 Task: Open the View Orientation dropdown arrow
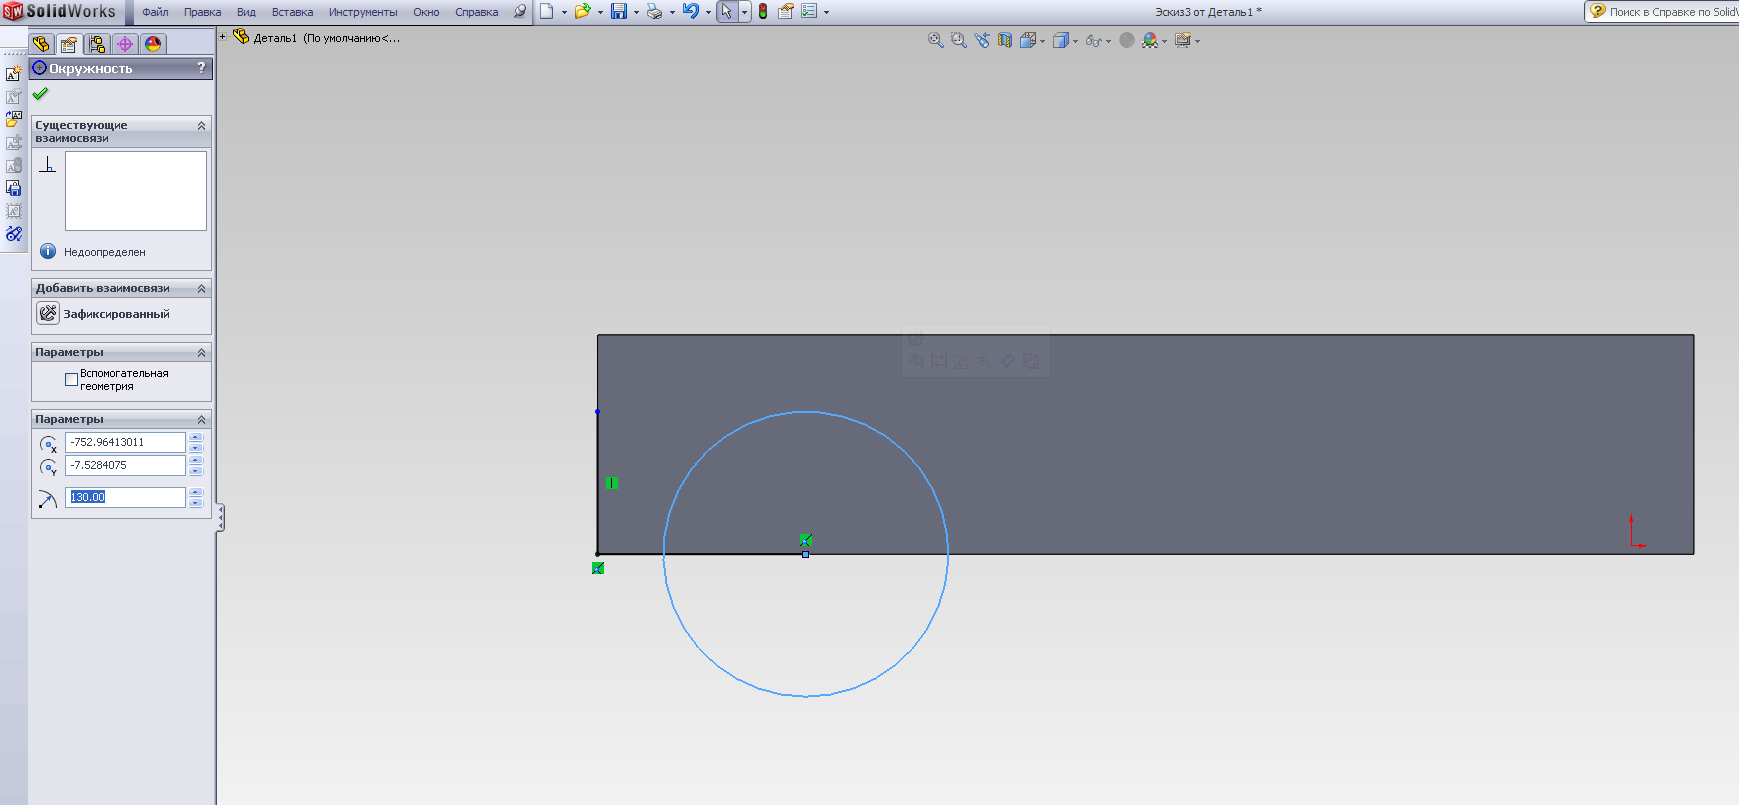[x=1043, y=41]
